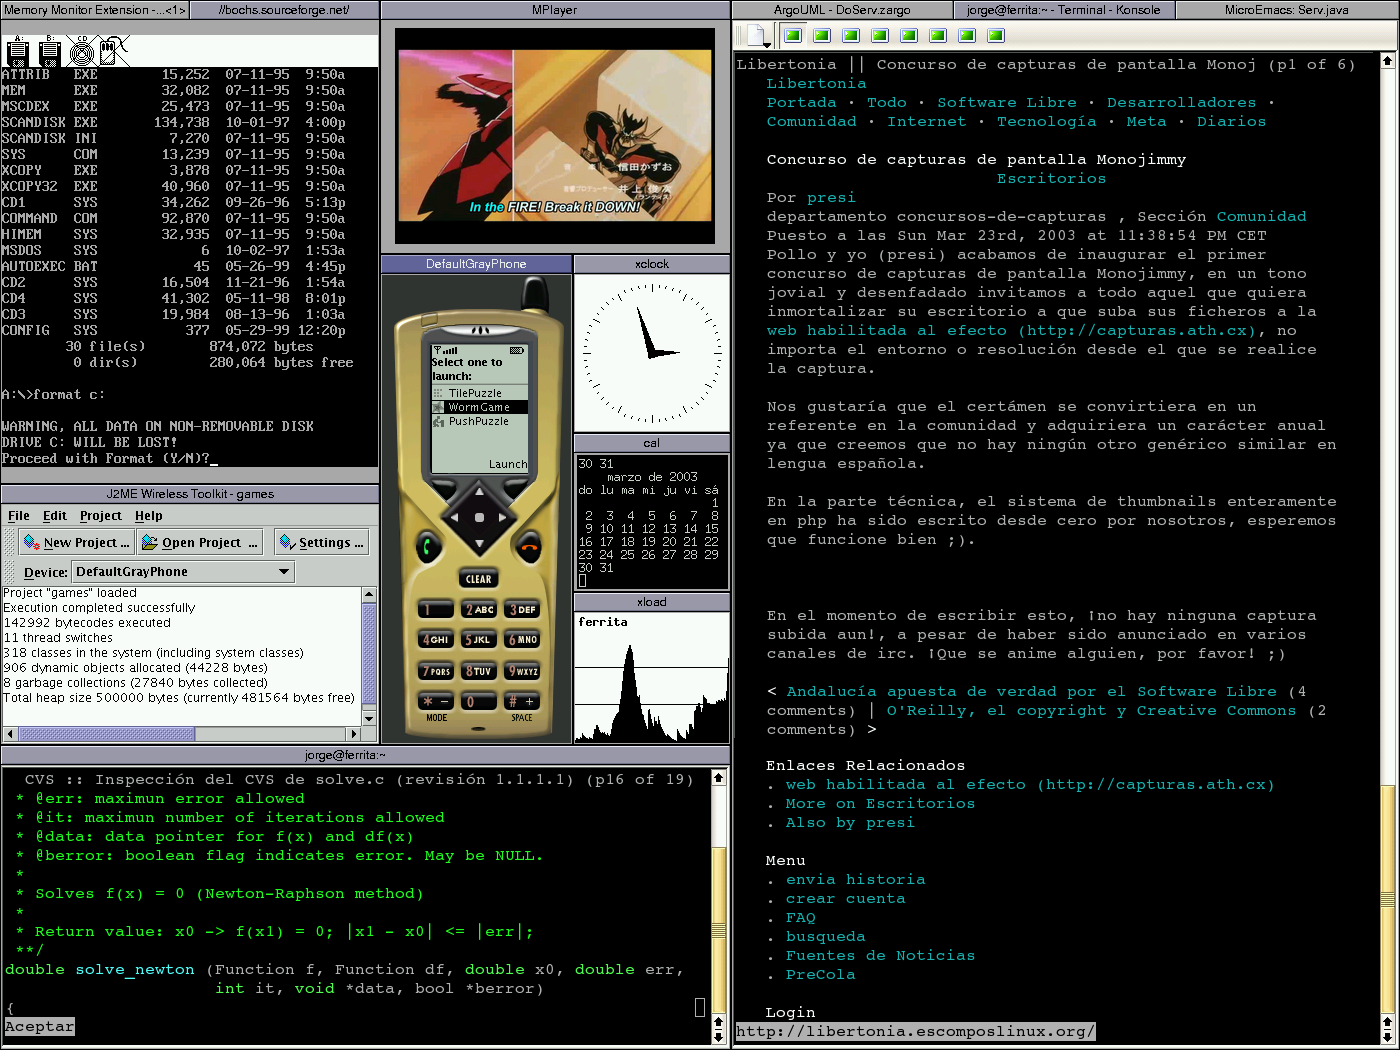Select the fifth terminal session icon in Konsole

(x=909, y=36)
